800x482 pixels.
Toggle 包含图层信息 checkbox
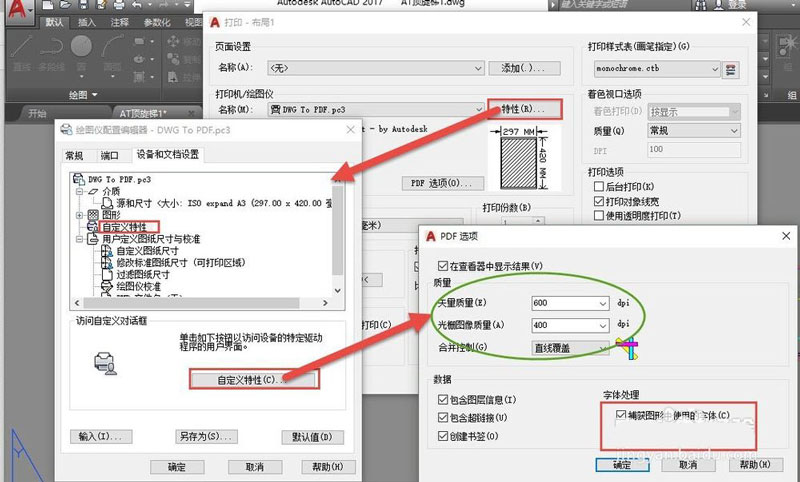[443, 399]
